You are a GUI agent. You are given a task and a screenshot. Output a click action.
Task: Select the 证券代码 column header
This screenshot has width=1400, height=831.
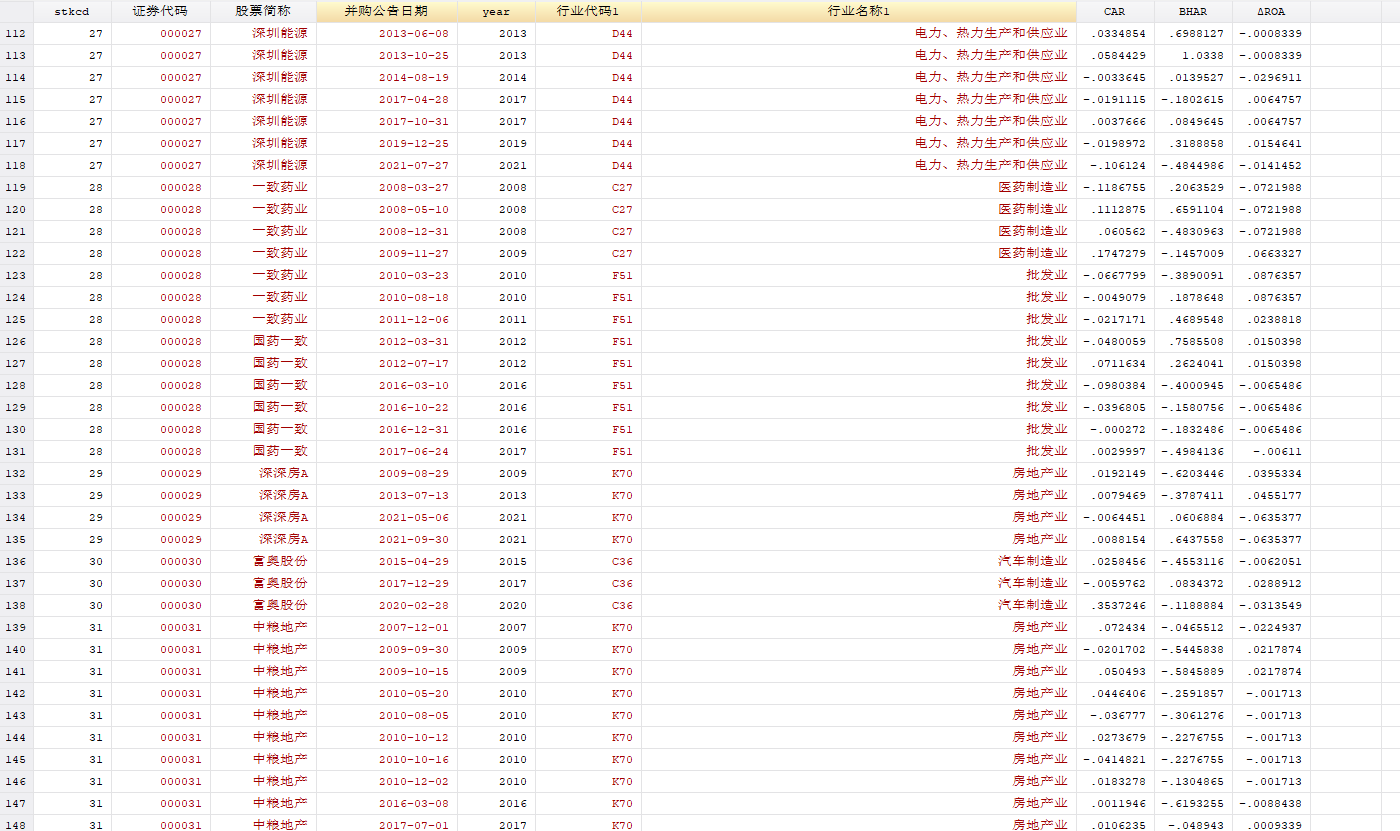tap(160, 11)
